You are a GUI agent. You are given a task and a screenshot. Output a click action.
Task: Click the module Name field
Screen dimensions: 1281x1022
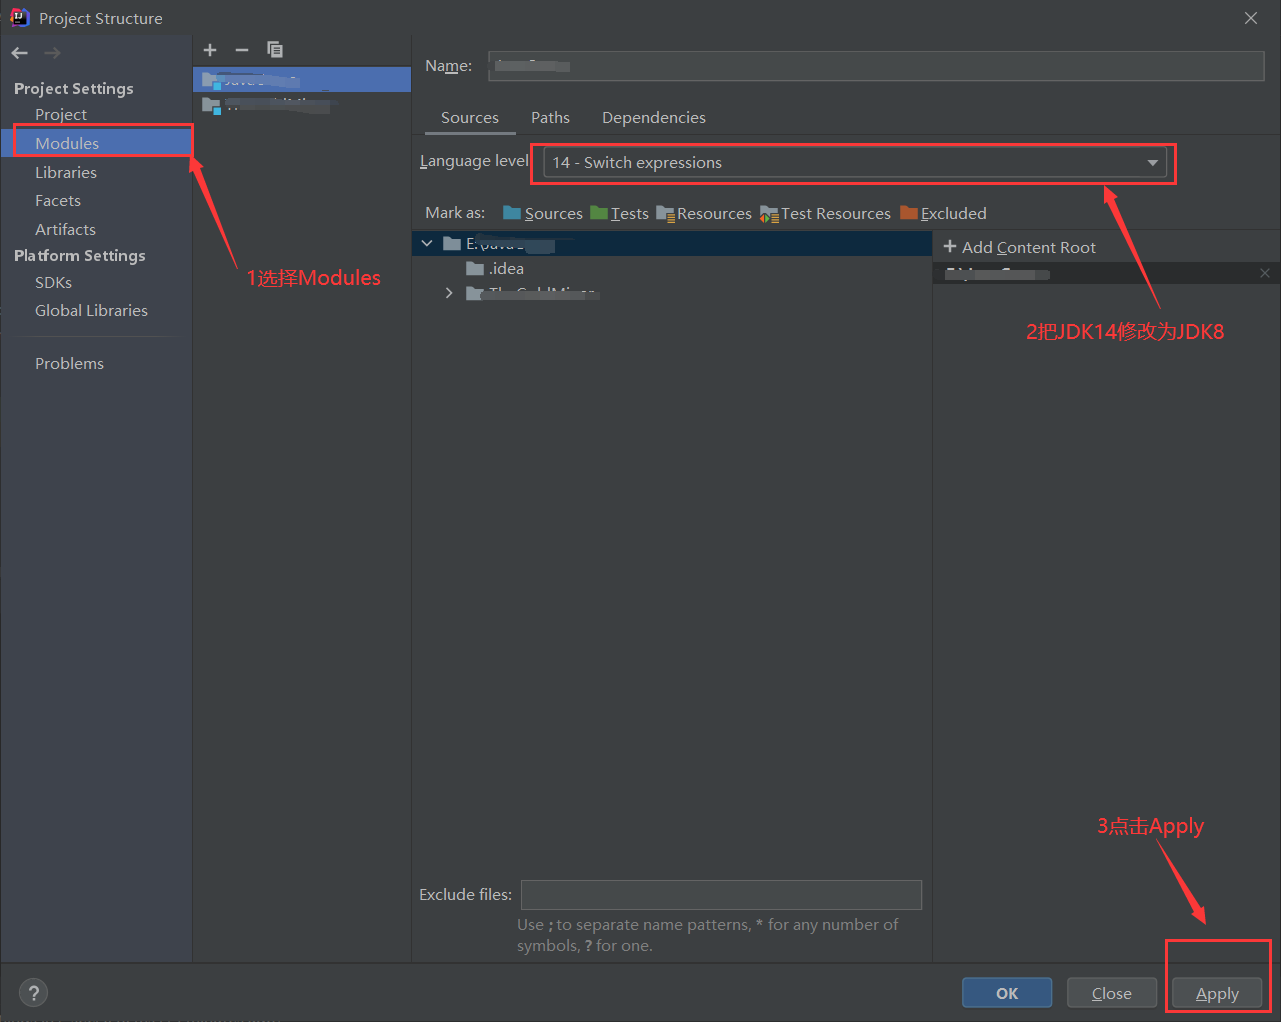pyautogui.click(x=876, y=66)
